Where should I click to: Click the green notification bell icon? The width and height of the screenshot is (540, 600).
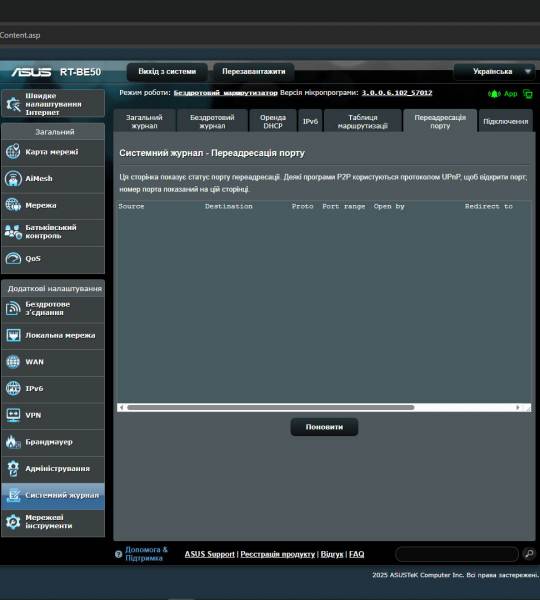click(494, 94)
